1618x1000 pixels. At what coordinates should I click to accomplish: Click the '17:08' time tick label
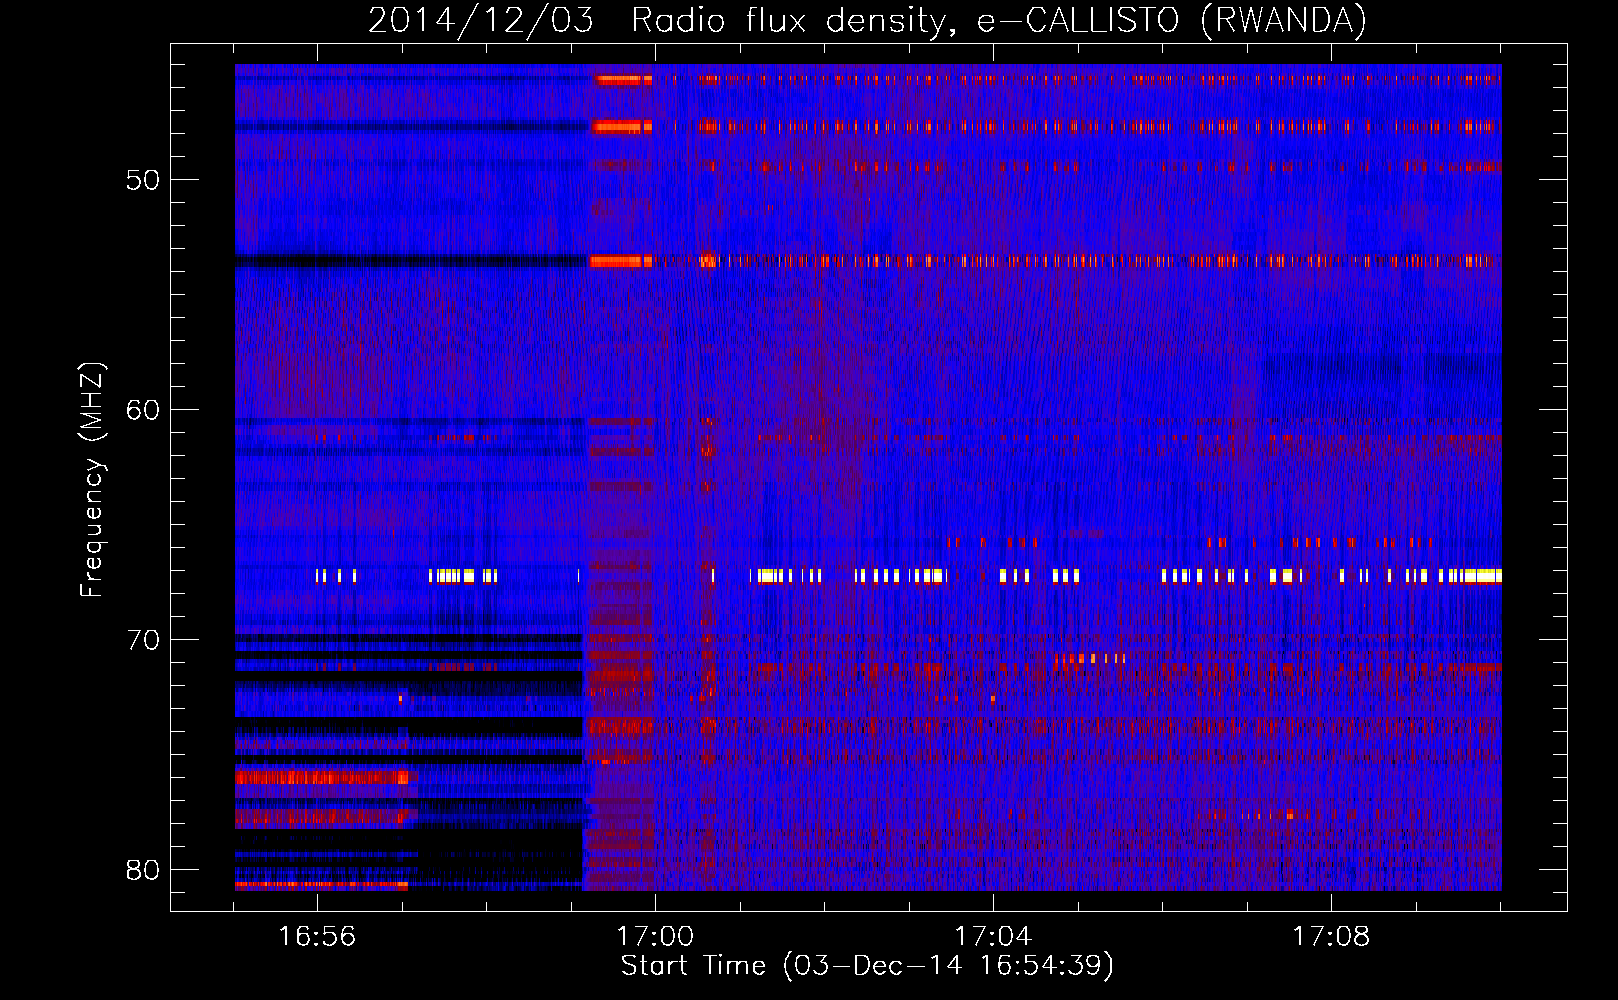(x=1331, y=937)
